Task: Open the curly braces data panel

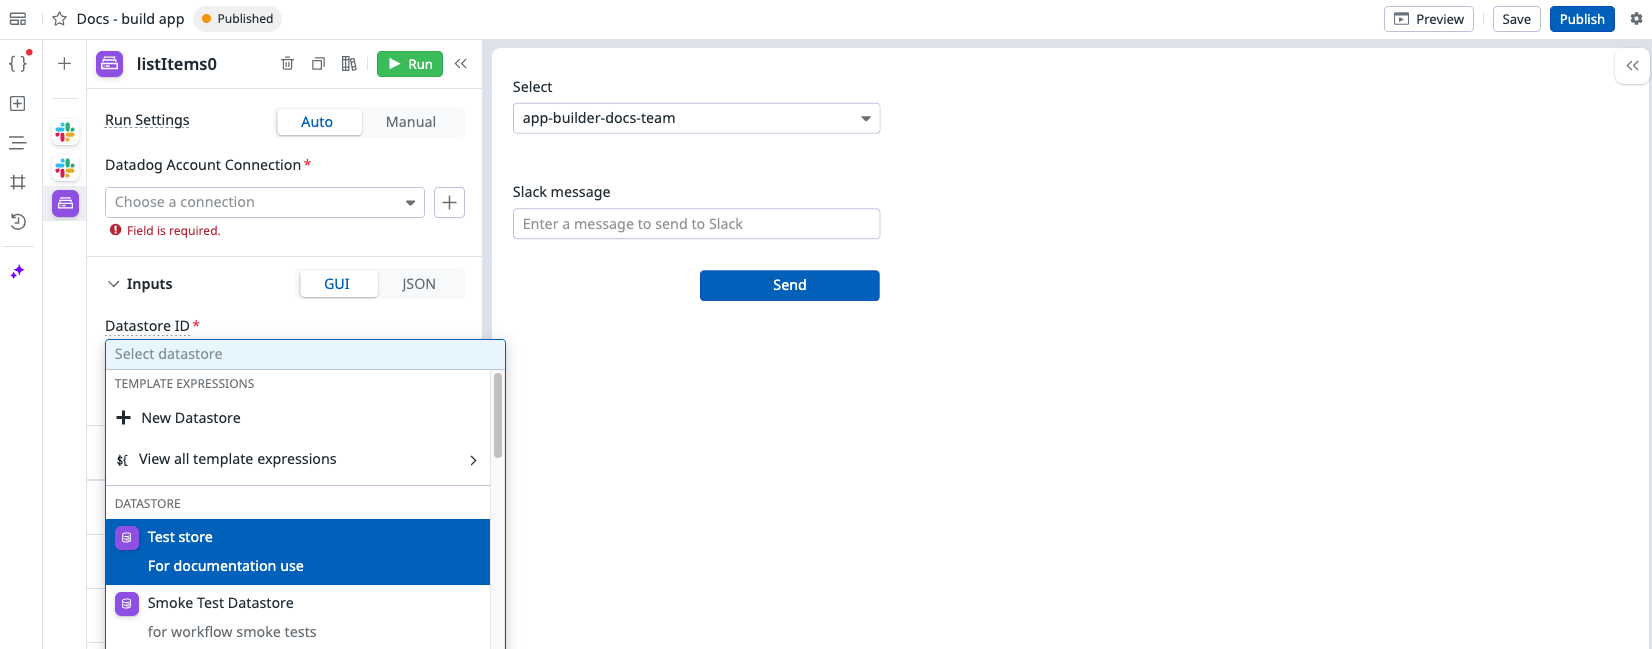Action: tap(18, 64)
